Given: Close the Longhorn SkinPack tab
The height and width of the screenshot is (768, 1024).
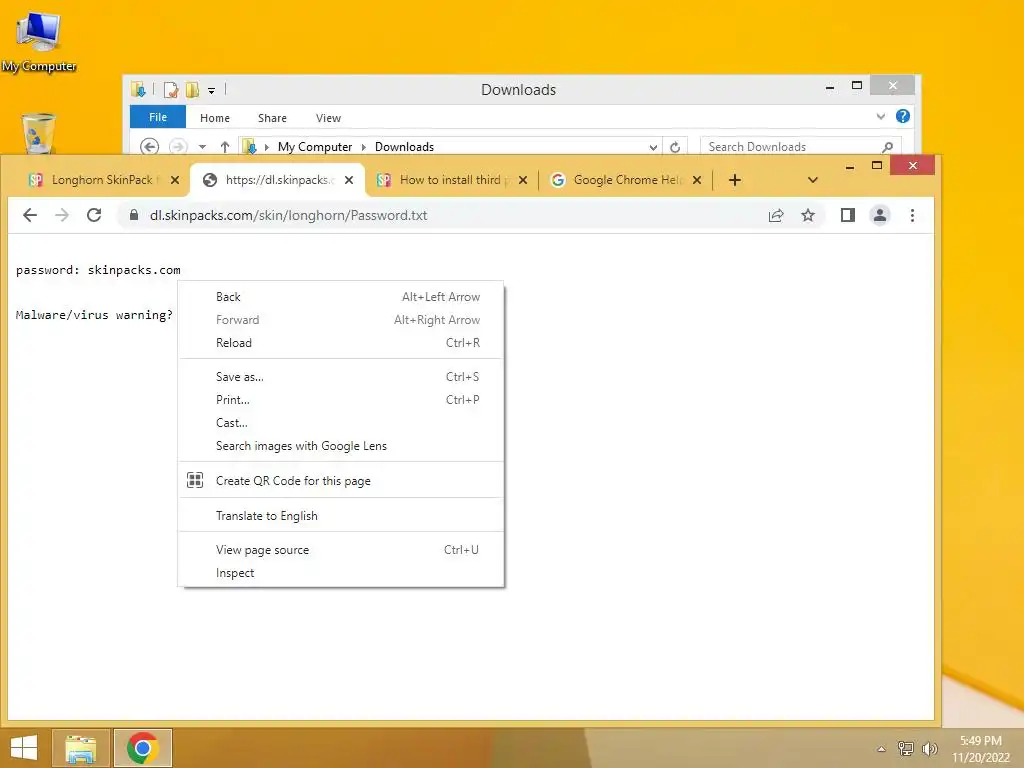Looking at the screenshot, I should (x=175, y=180).
